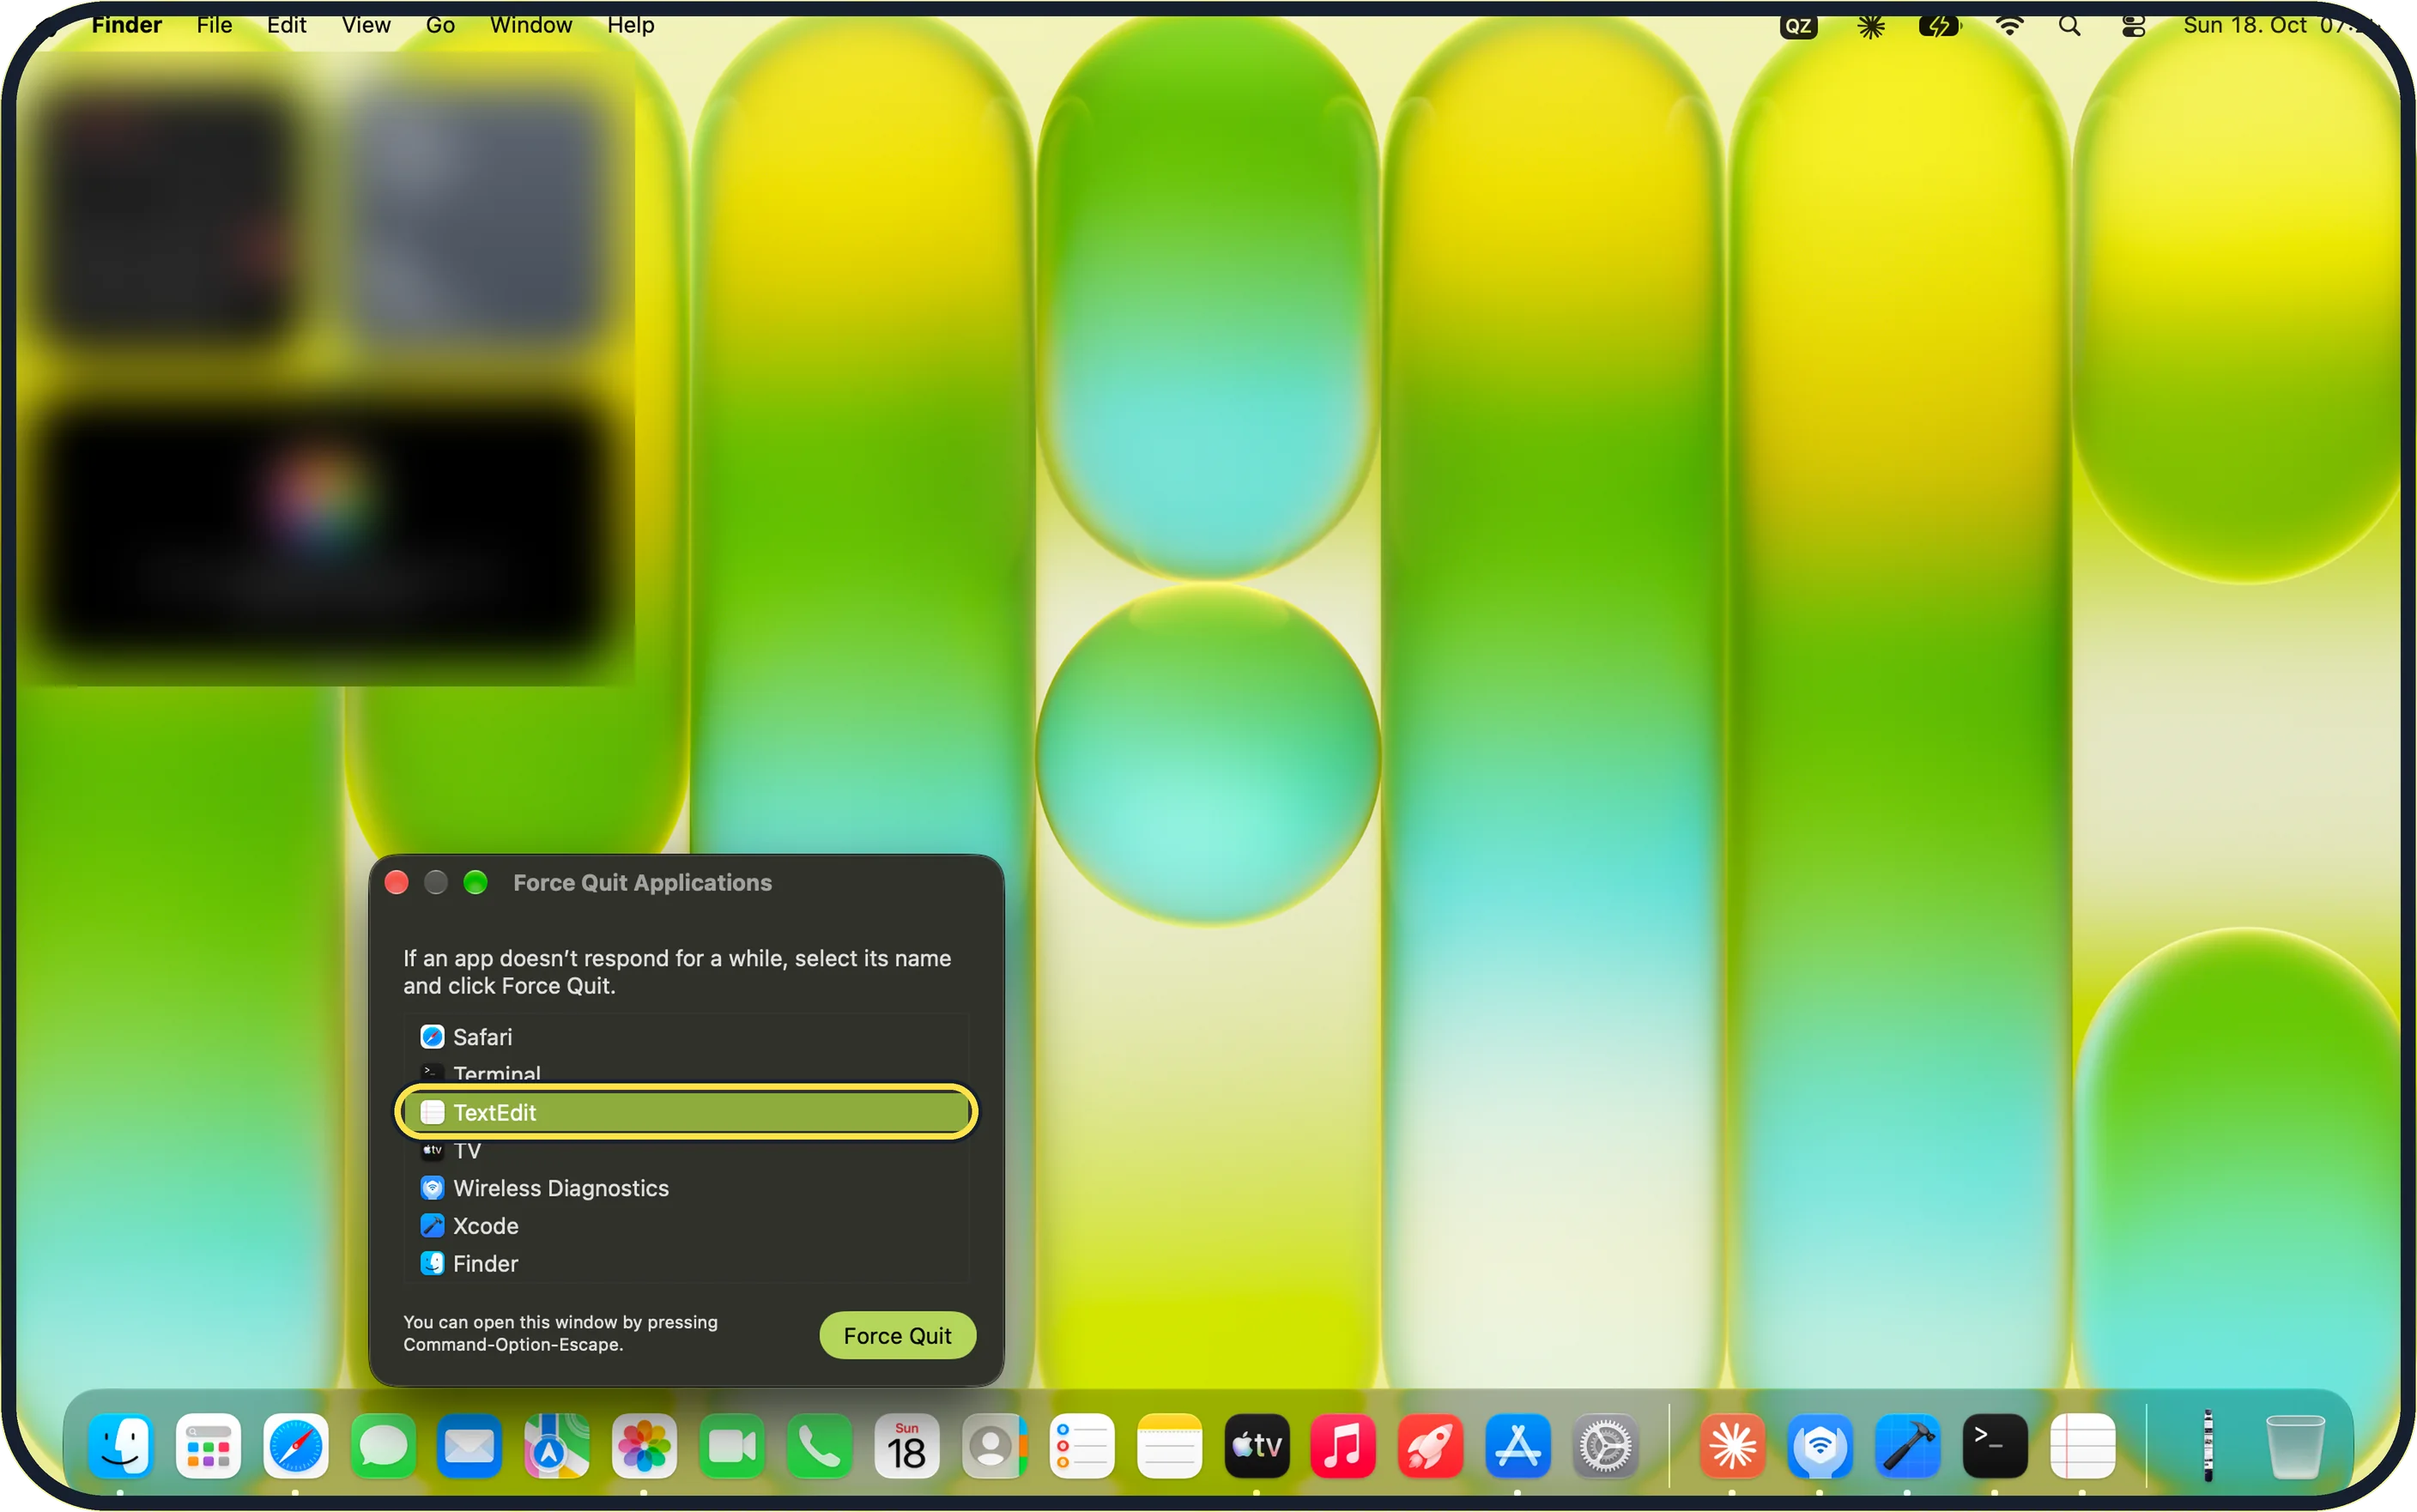Open Finder from the Dock
This screenshot has height=1512, width=2417.
(120, 1445)
